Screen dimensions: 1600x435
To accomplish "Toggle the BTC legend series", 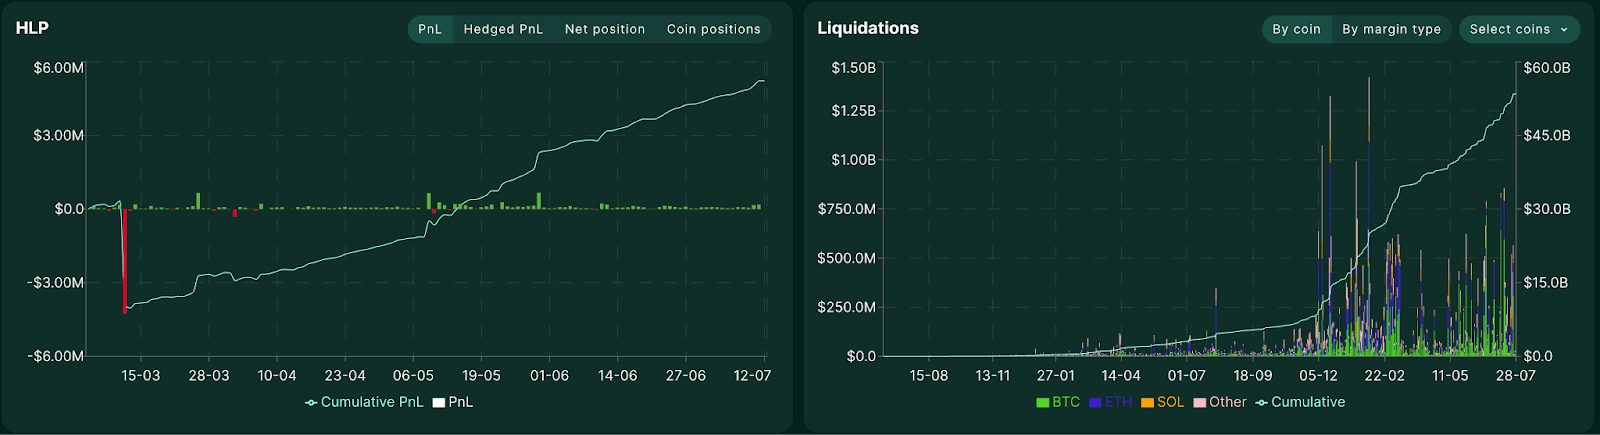I will click(x=1058, y=402).
